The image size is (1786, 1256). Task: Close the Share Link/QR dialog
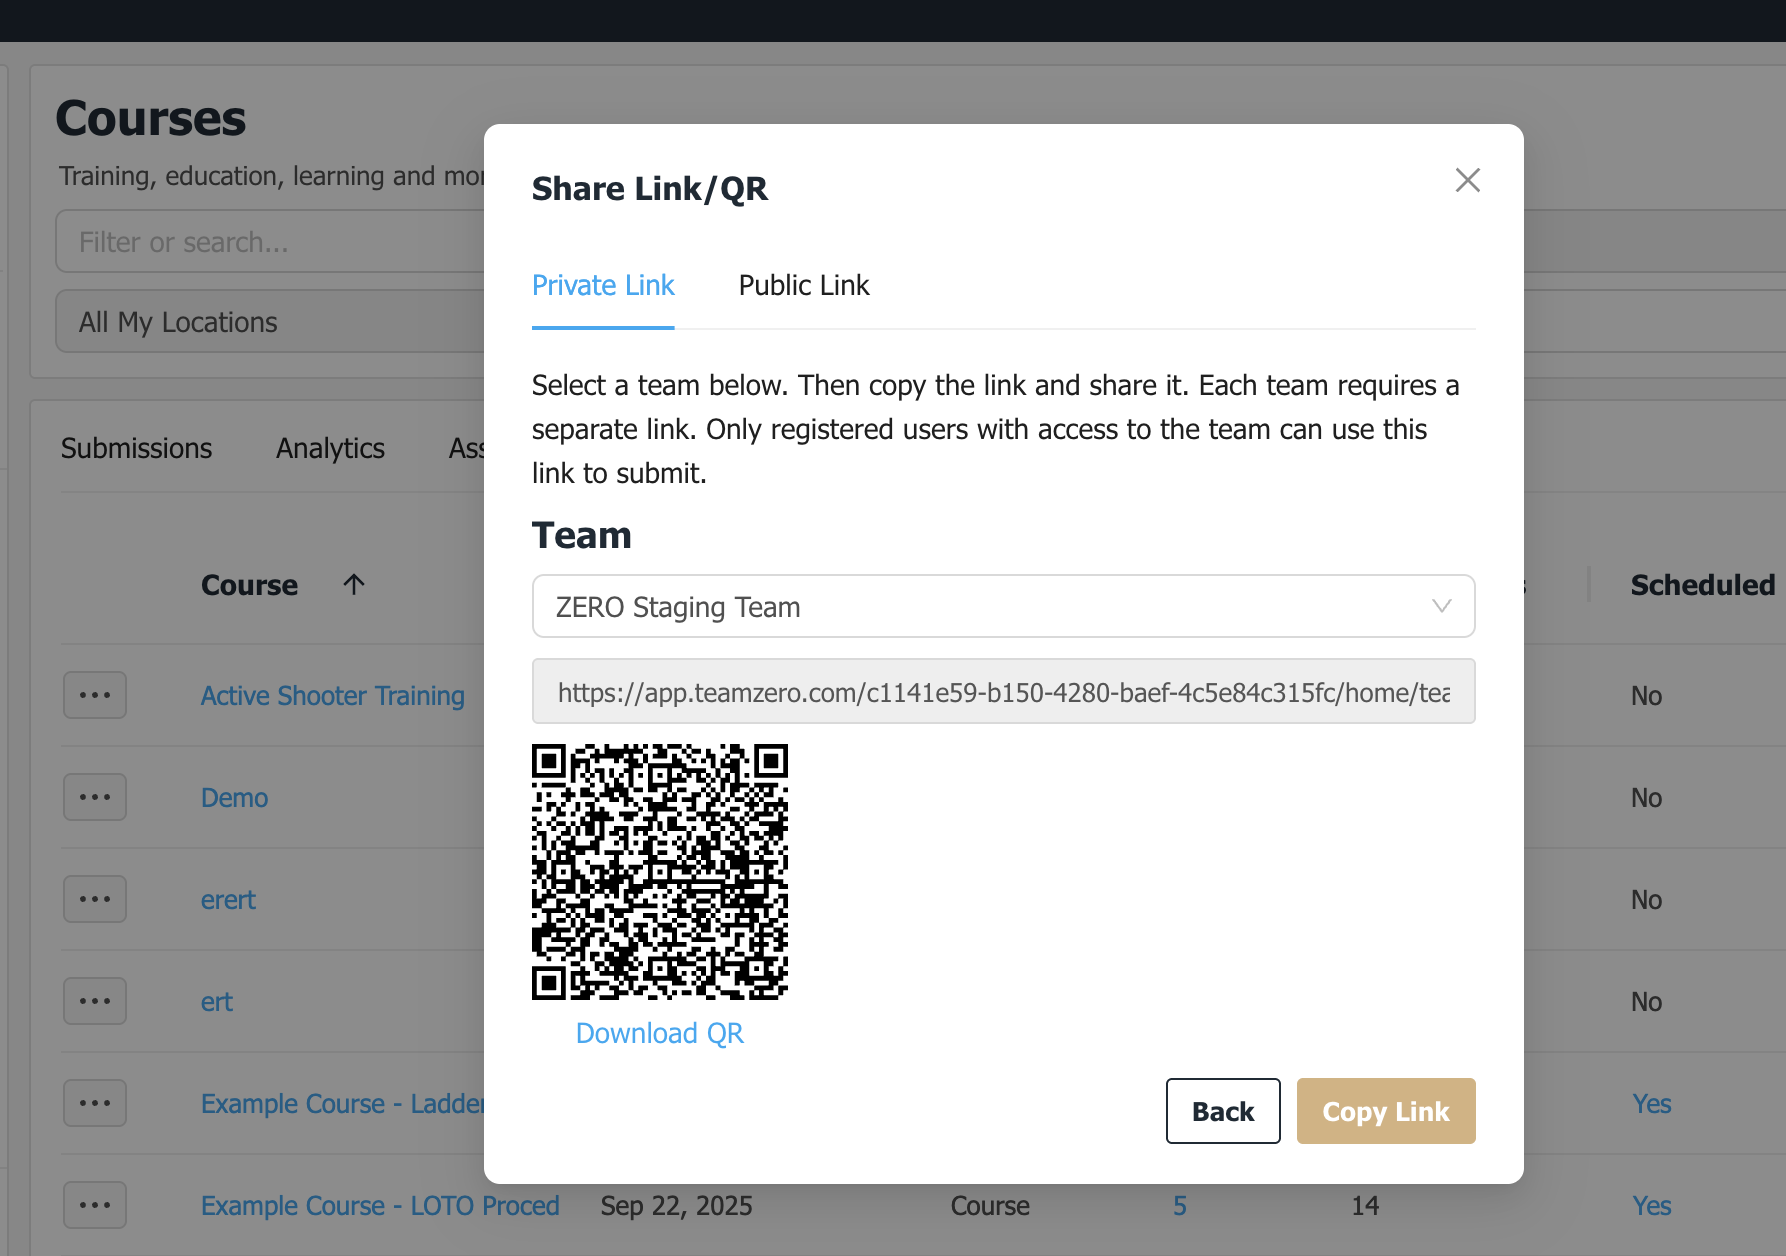1467,180
